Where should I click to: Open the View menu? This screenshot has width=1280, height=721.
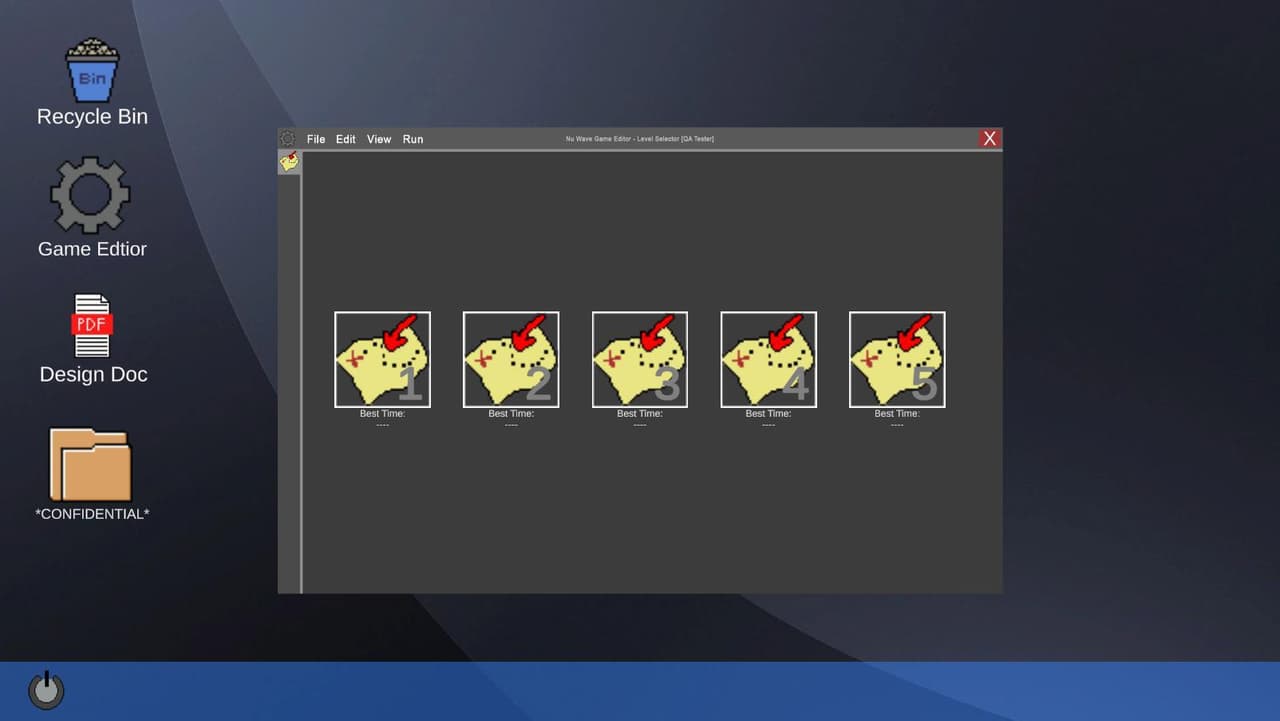[x=379, y=139]
